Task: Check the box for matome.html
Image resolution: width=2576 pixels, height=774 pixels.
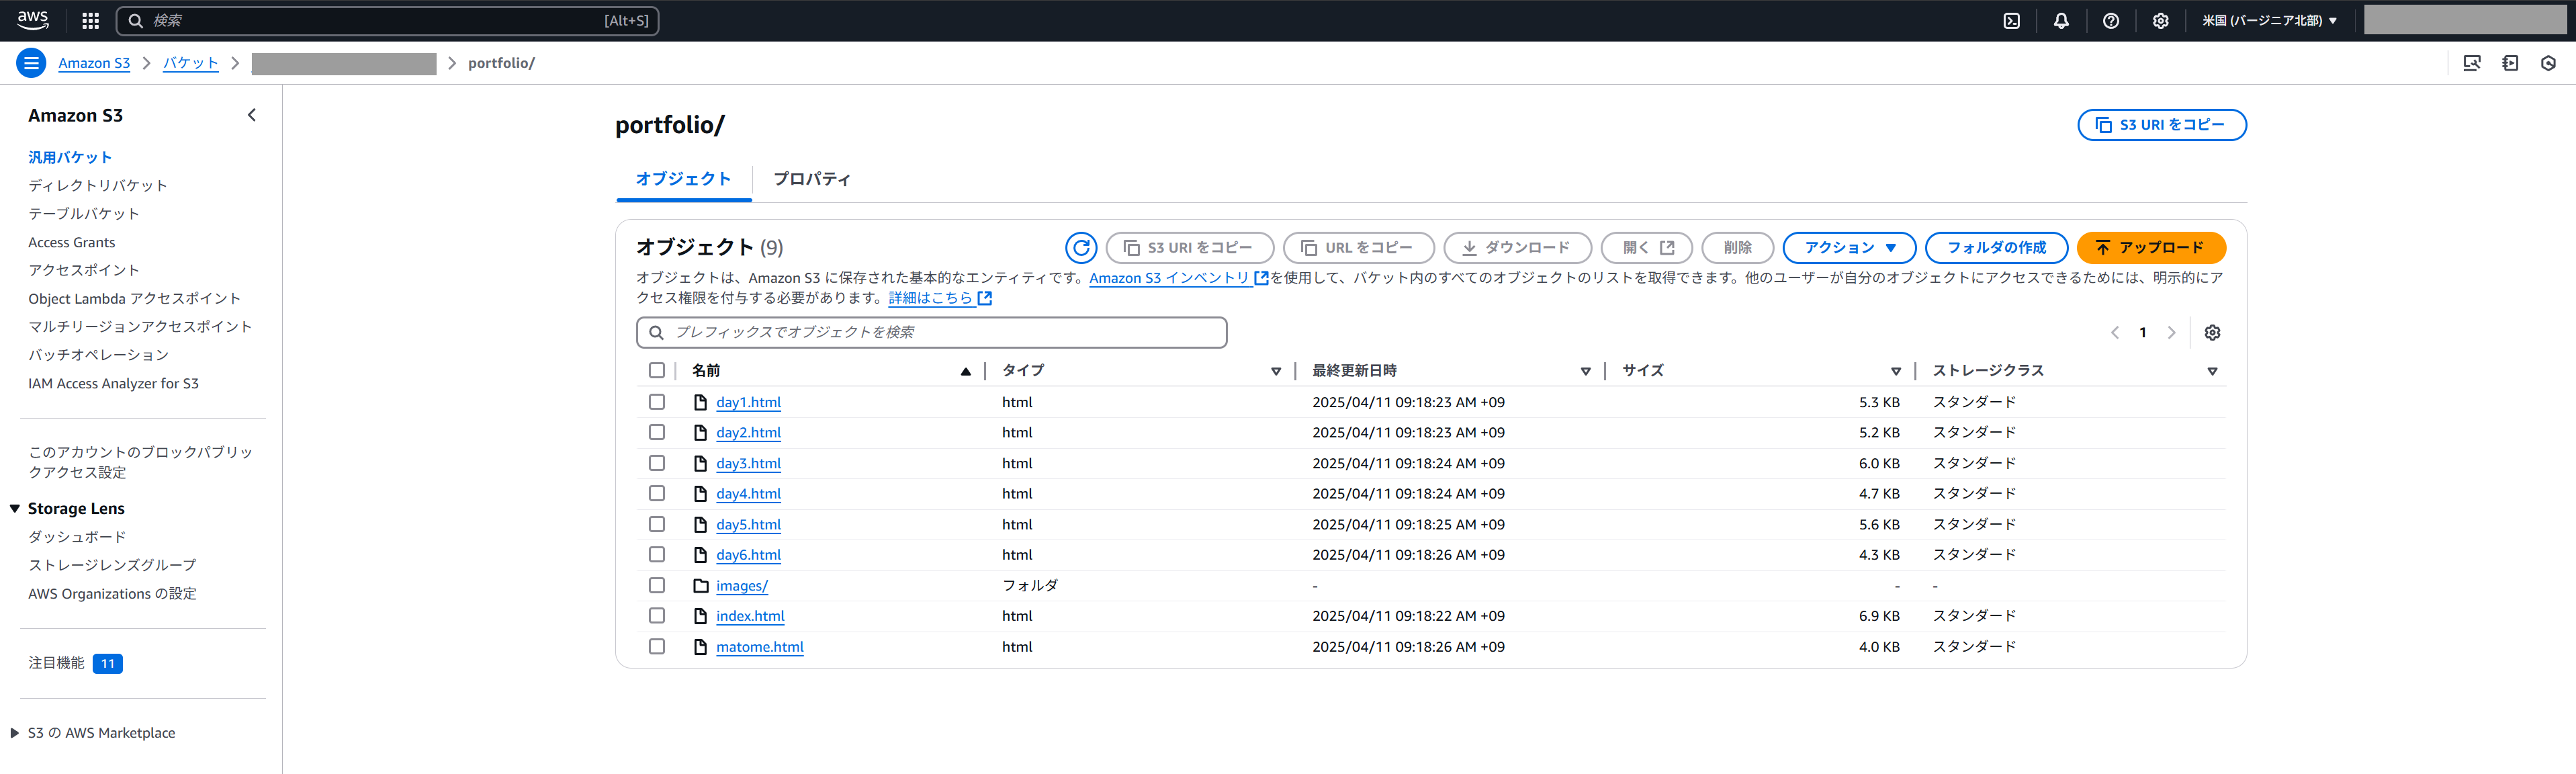Action: coord(657,646)
